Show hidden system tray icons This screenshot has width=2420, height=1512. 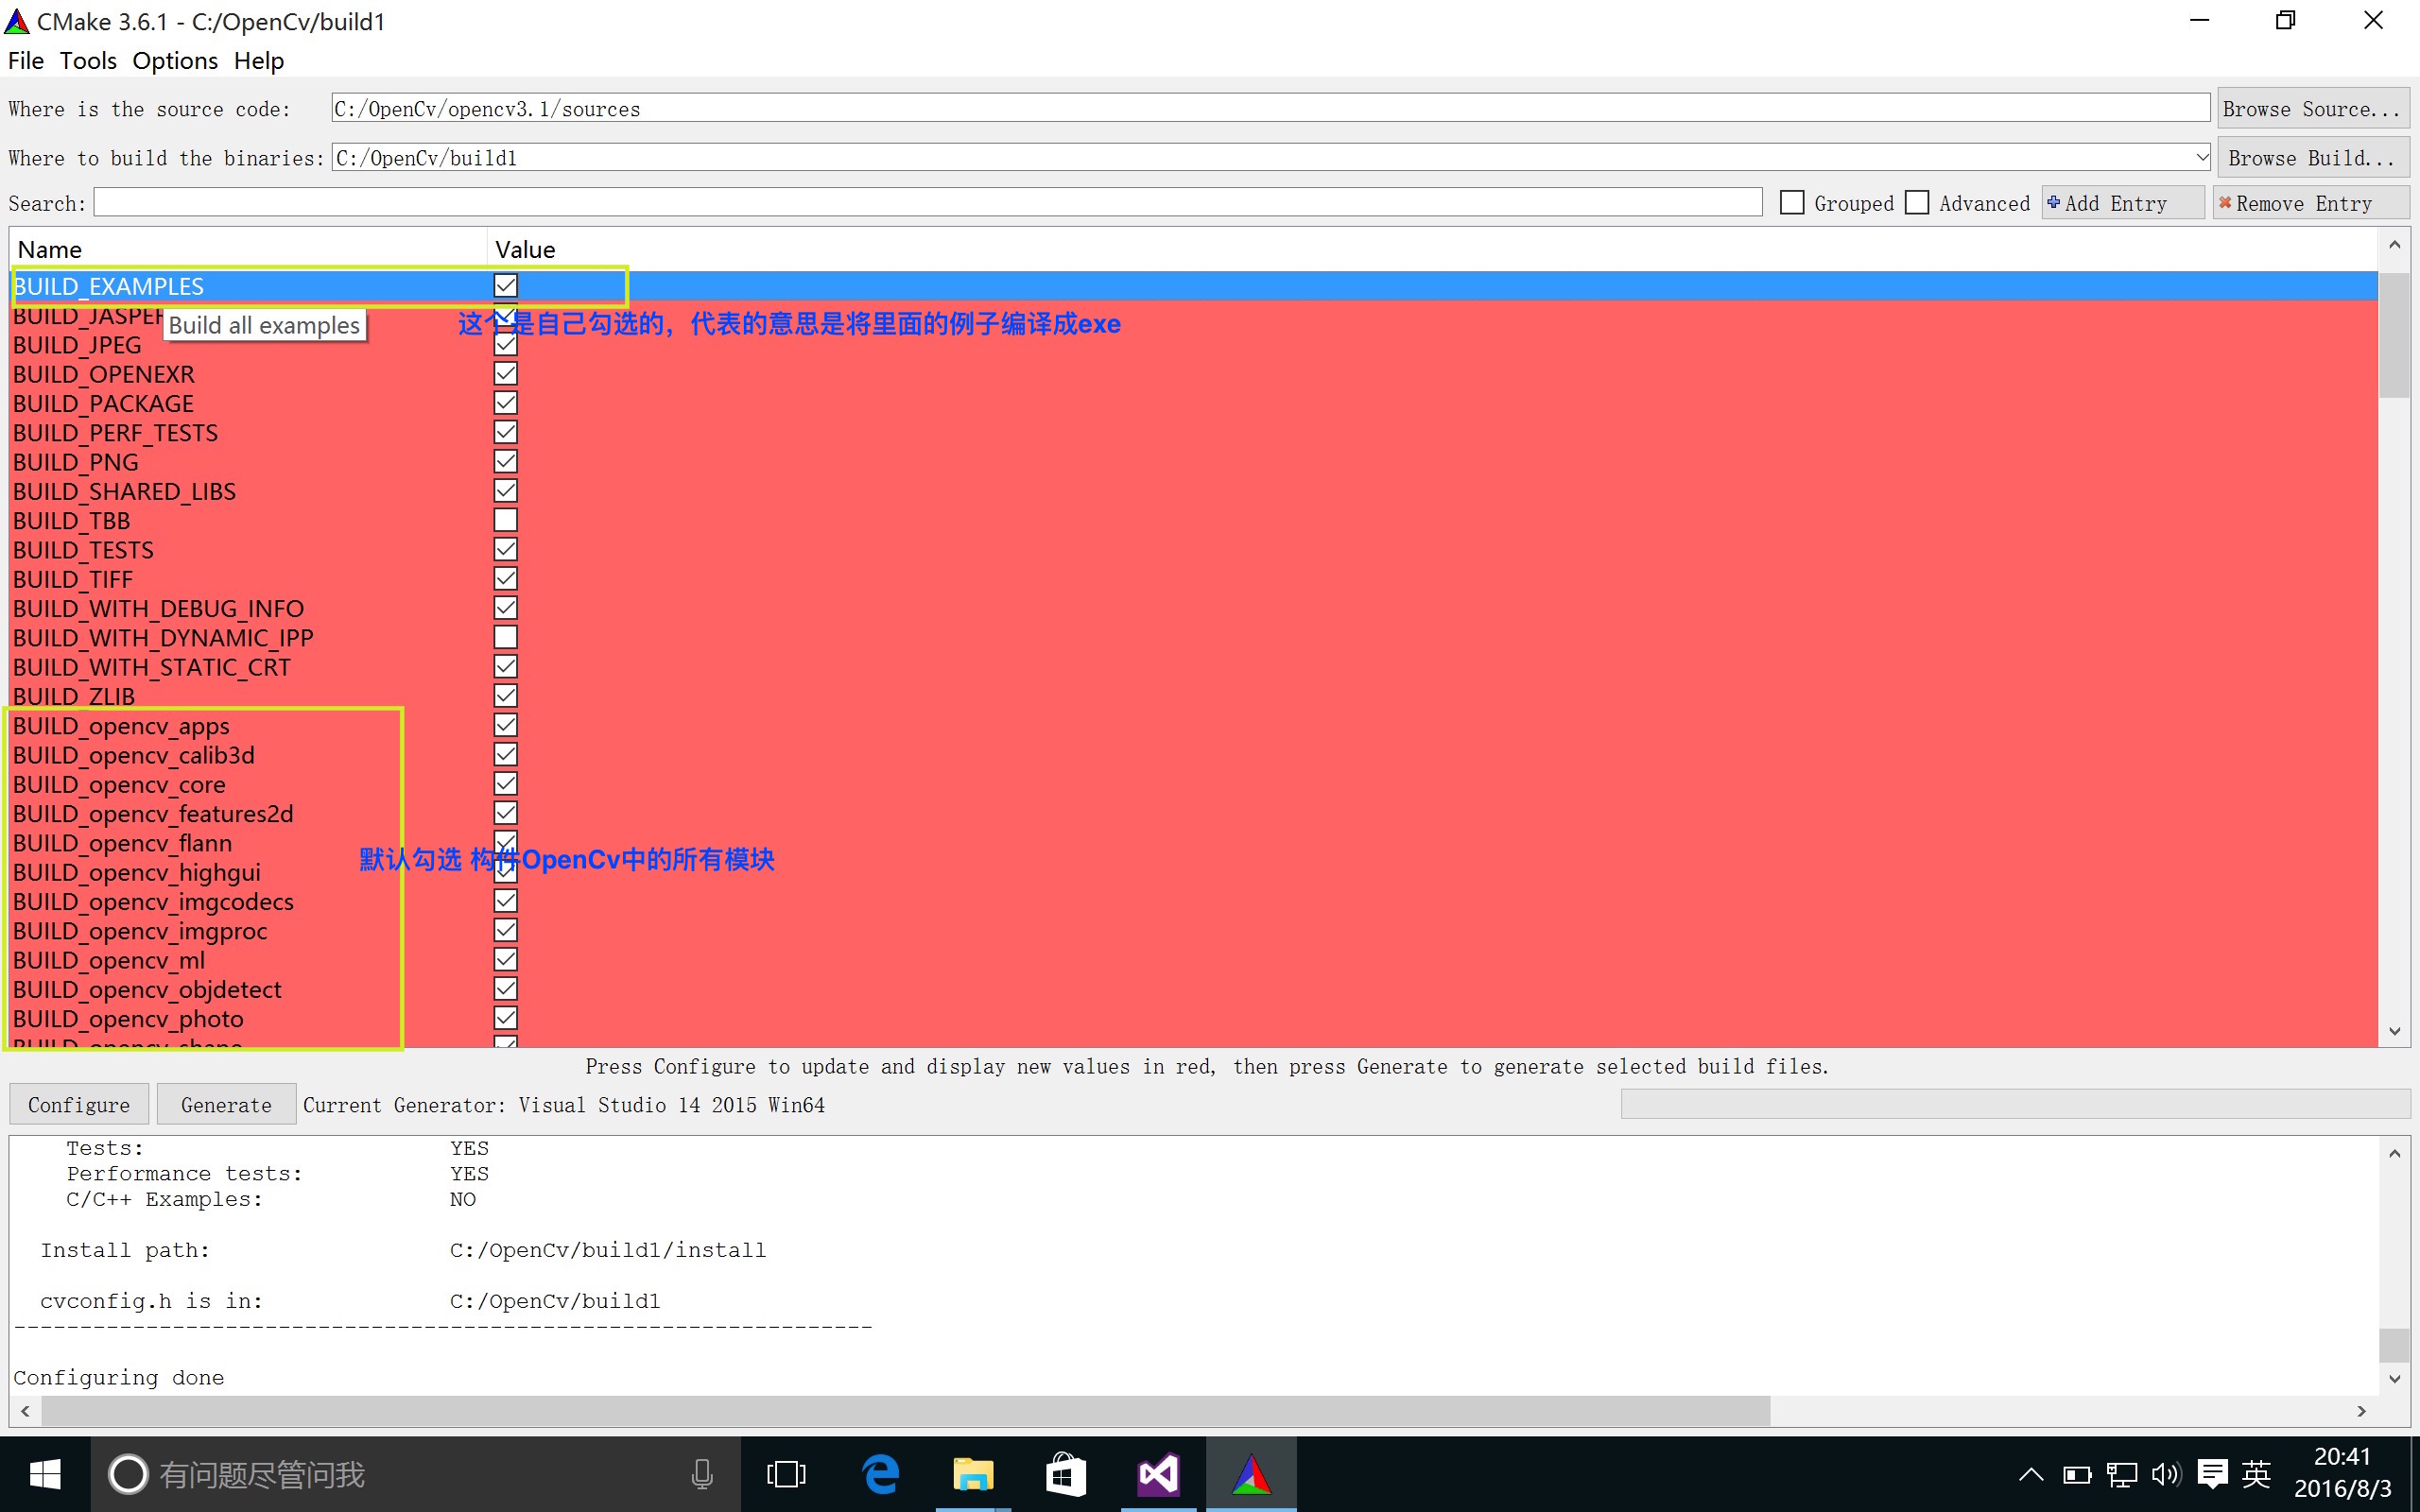(x=2031, y=1474)
